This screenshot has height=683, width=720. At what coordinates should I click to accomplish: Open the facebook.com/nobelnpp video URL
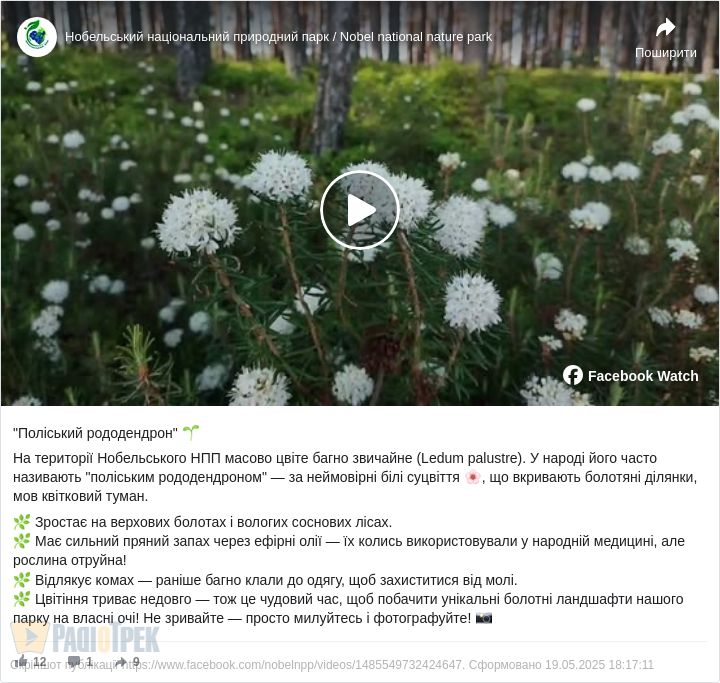click(x=292, y=665)
